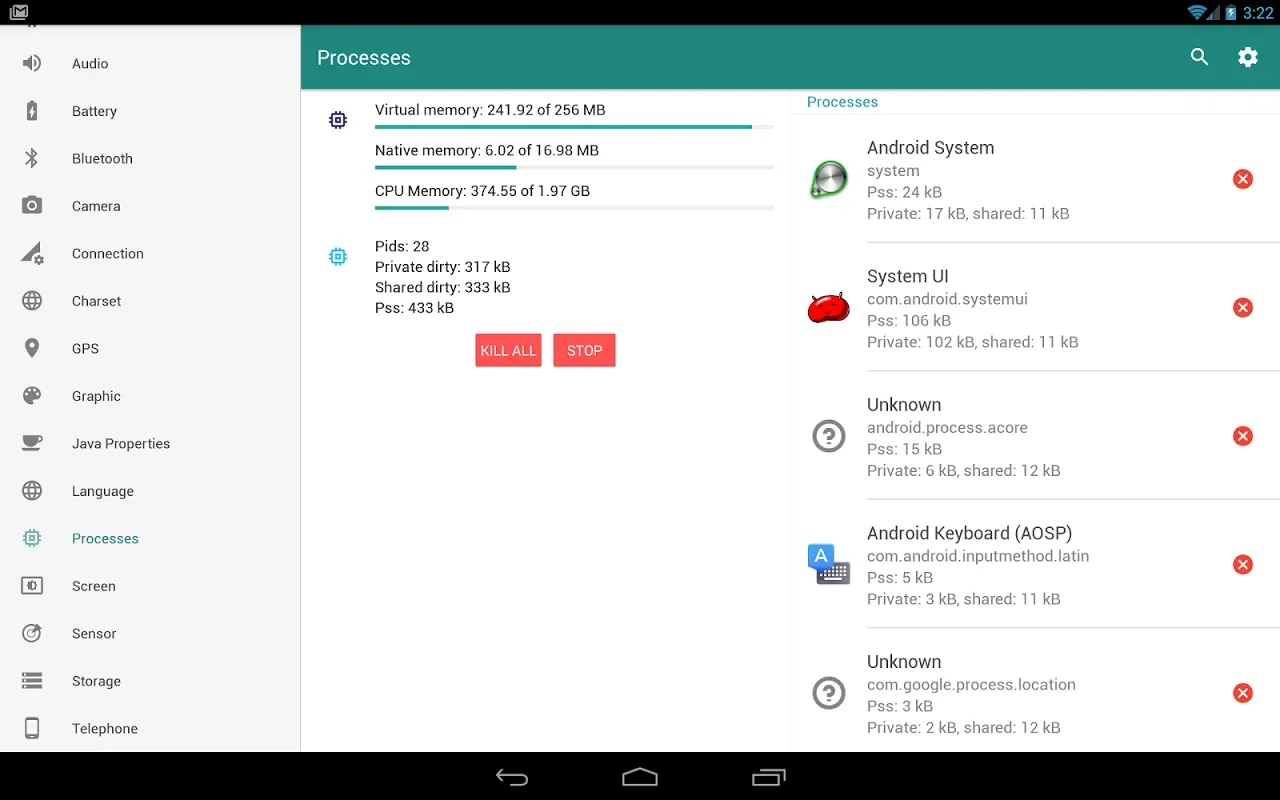Open the Sensor section
This screenshot has width=1280, height=800.
pyautogui.click(x=150, y=633)
